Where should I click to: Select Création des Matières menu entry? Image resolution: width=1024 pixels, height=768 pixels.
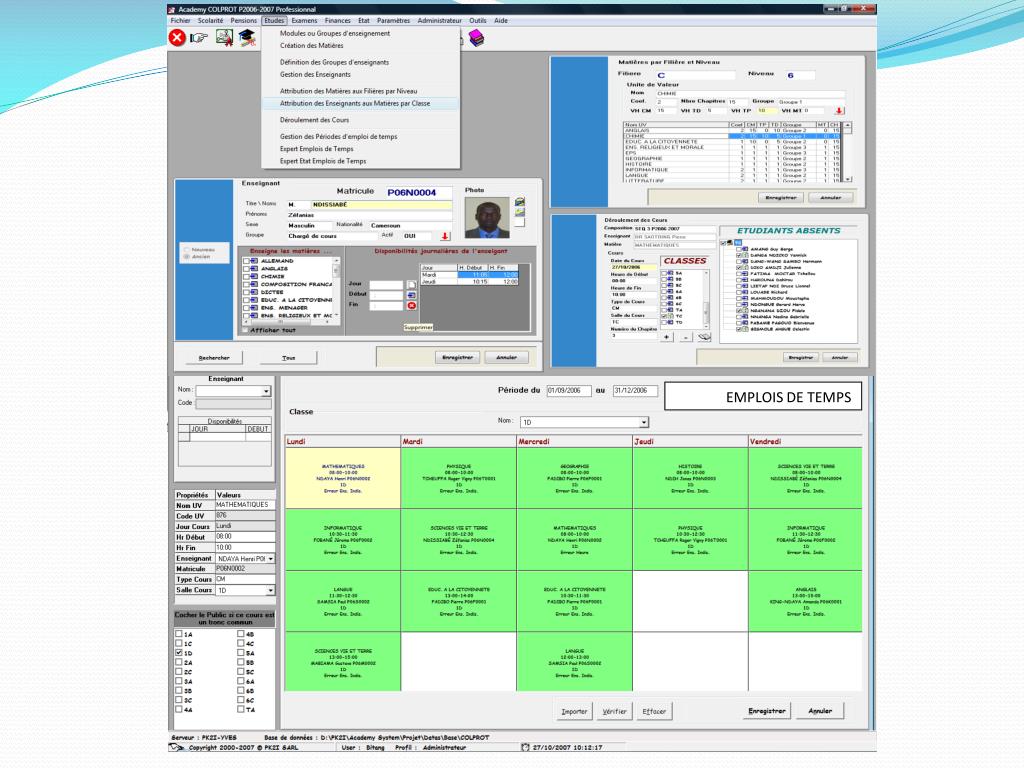[x=312, y=46]
